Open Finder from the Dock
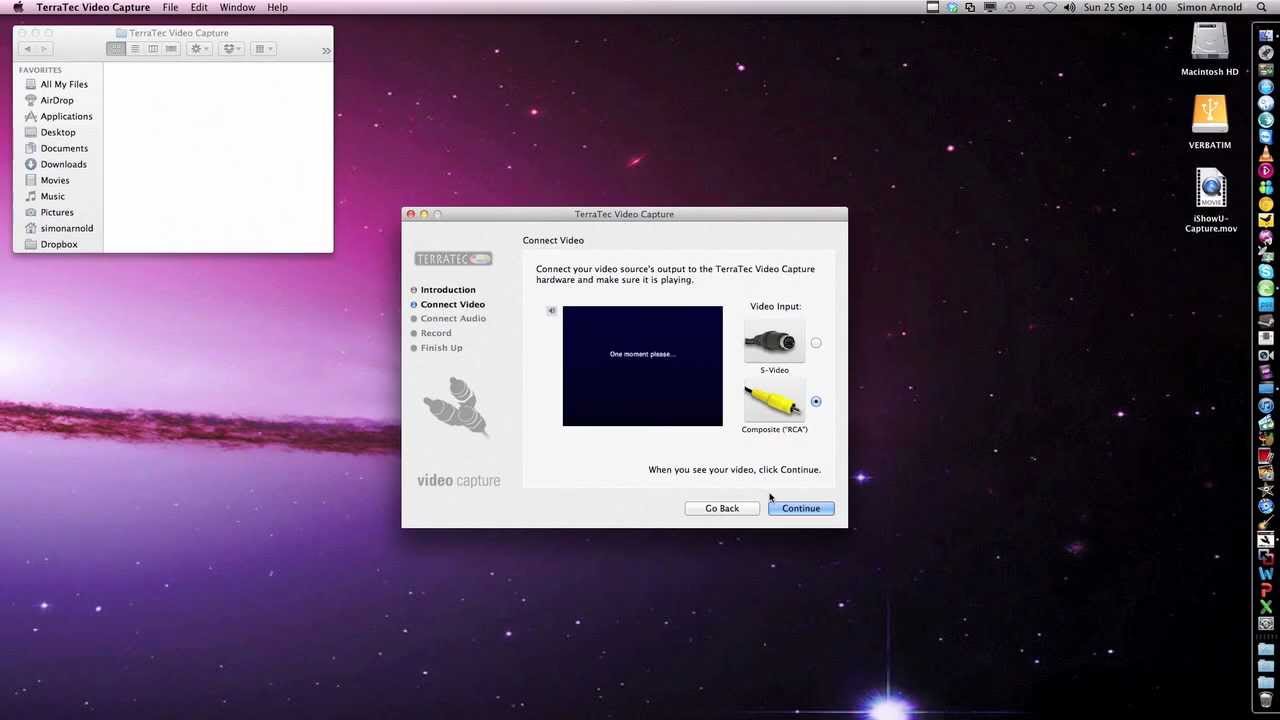Screen dimensions: 1280x720 [1266, 36]
